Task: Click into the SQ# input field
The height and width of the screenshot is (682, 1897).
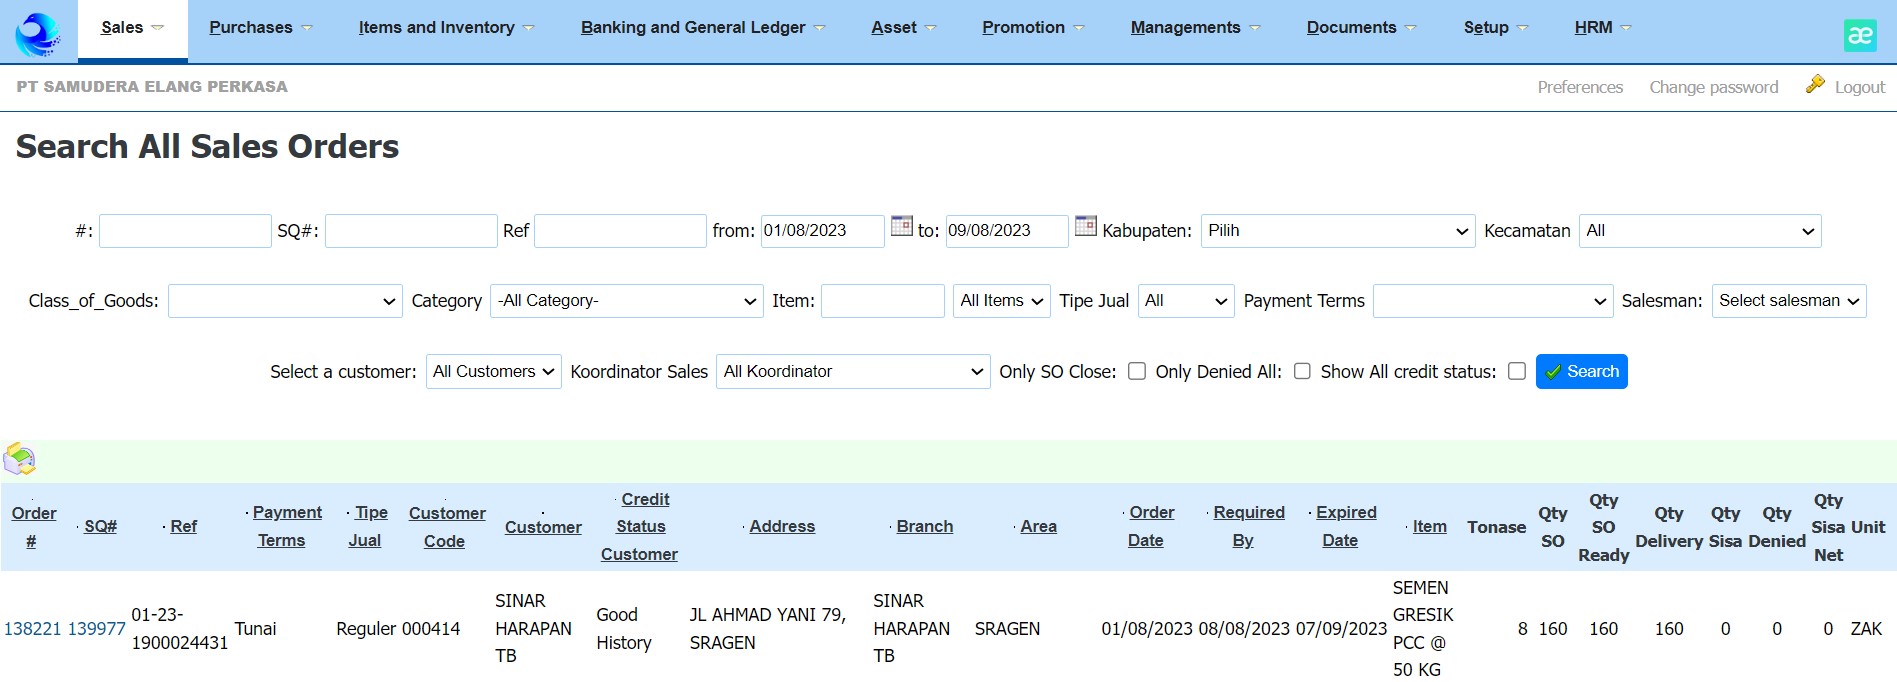Action: click(410, 231)
